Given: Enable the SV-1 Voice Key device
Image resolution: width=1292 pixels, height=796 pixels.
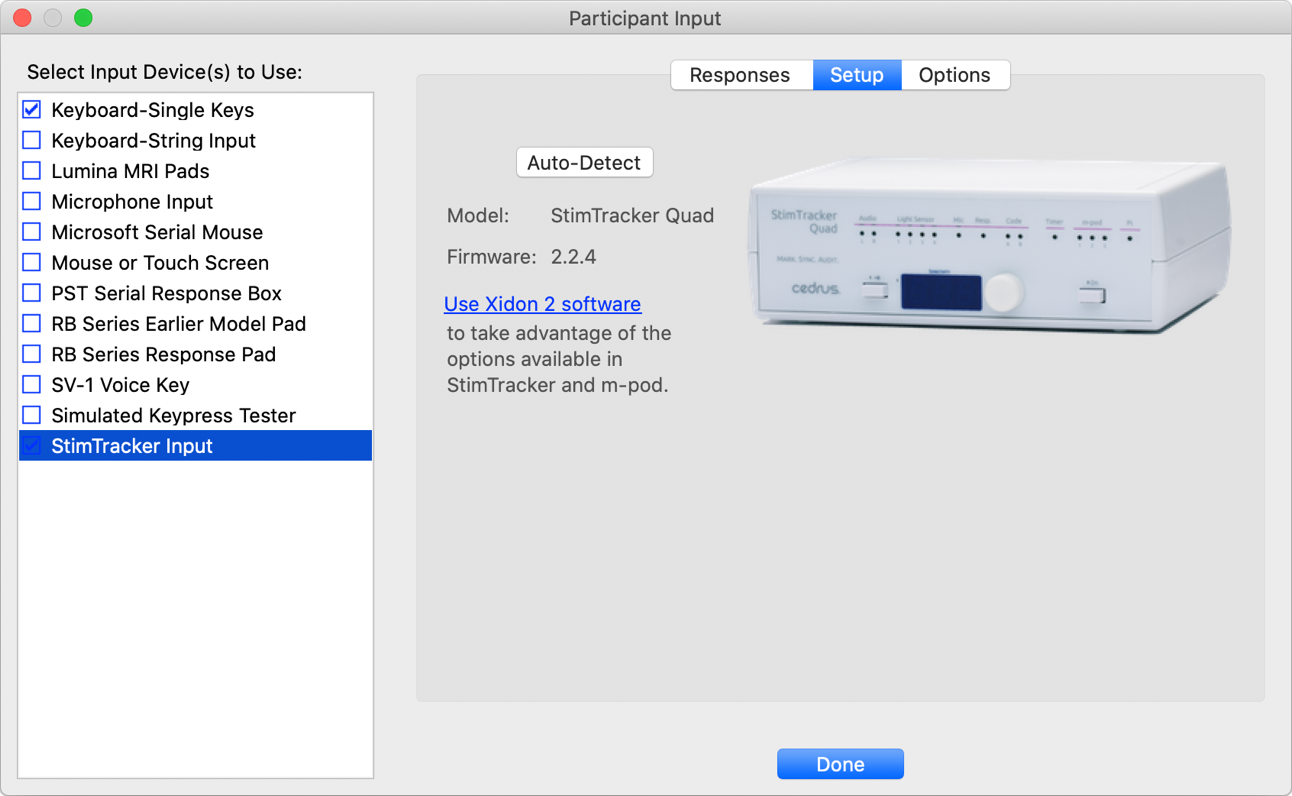Looking at the screenshot, I should point(31,384).
